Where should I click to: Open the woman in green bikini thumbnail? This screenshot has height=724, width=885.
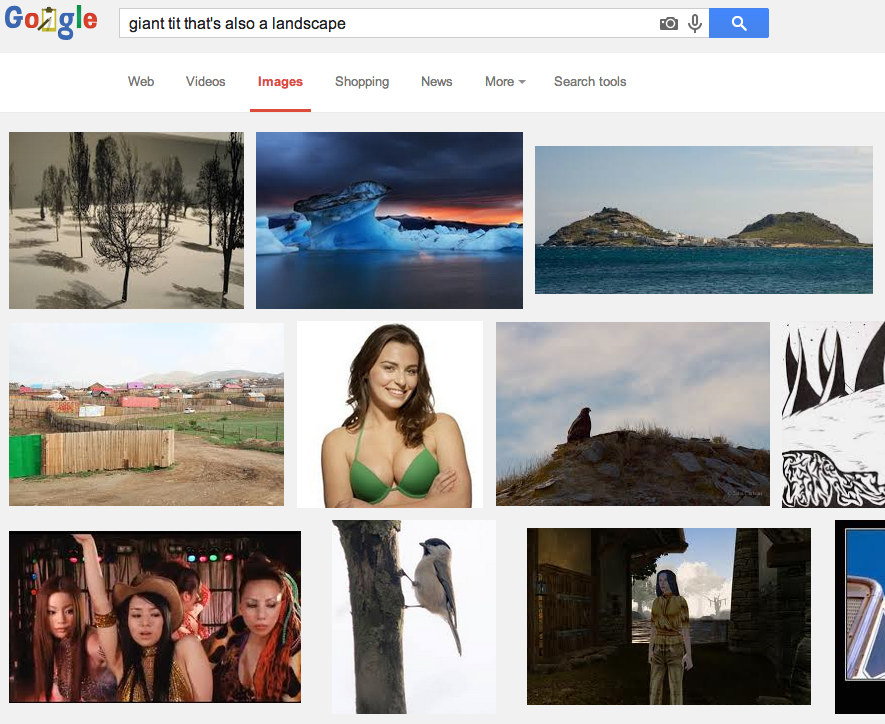(390, 414)
